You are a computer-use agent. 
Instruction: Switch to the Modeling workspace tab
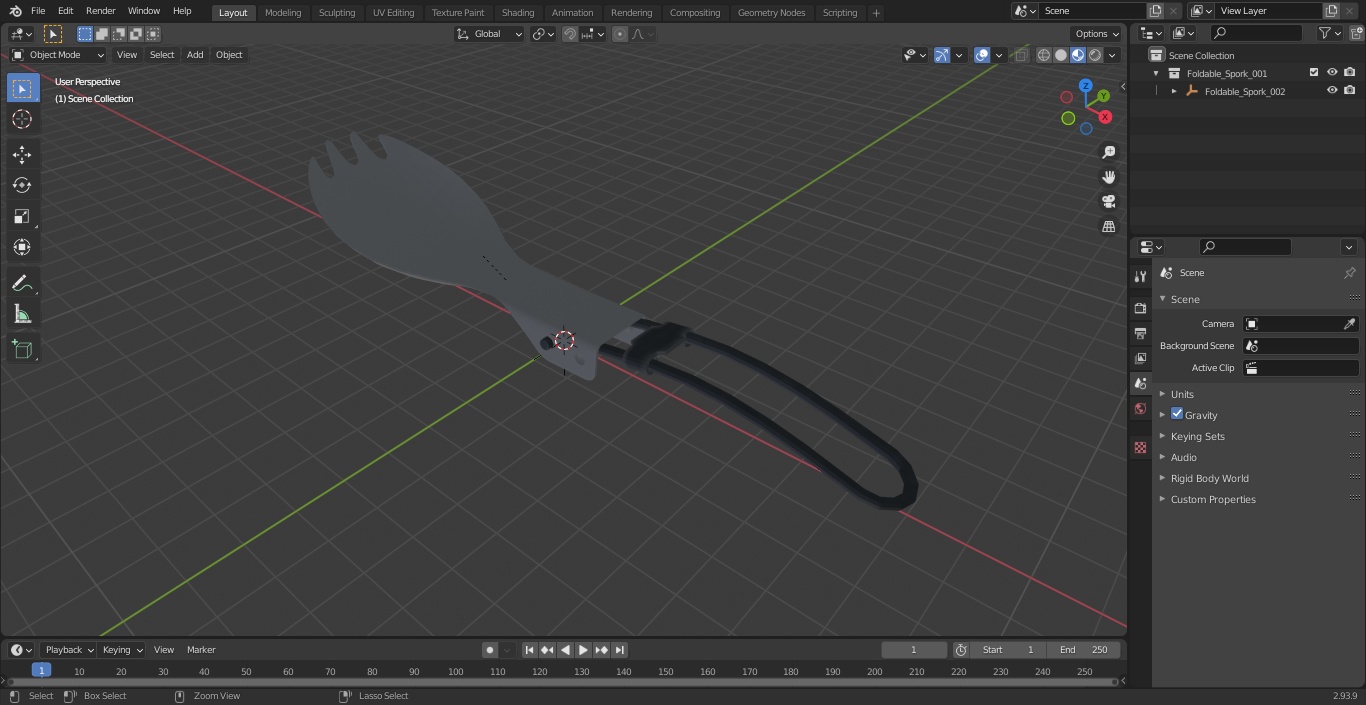tap(283, 12)
